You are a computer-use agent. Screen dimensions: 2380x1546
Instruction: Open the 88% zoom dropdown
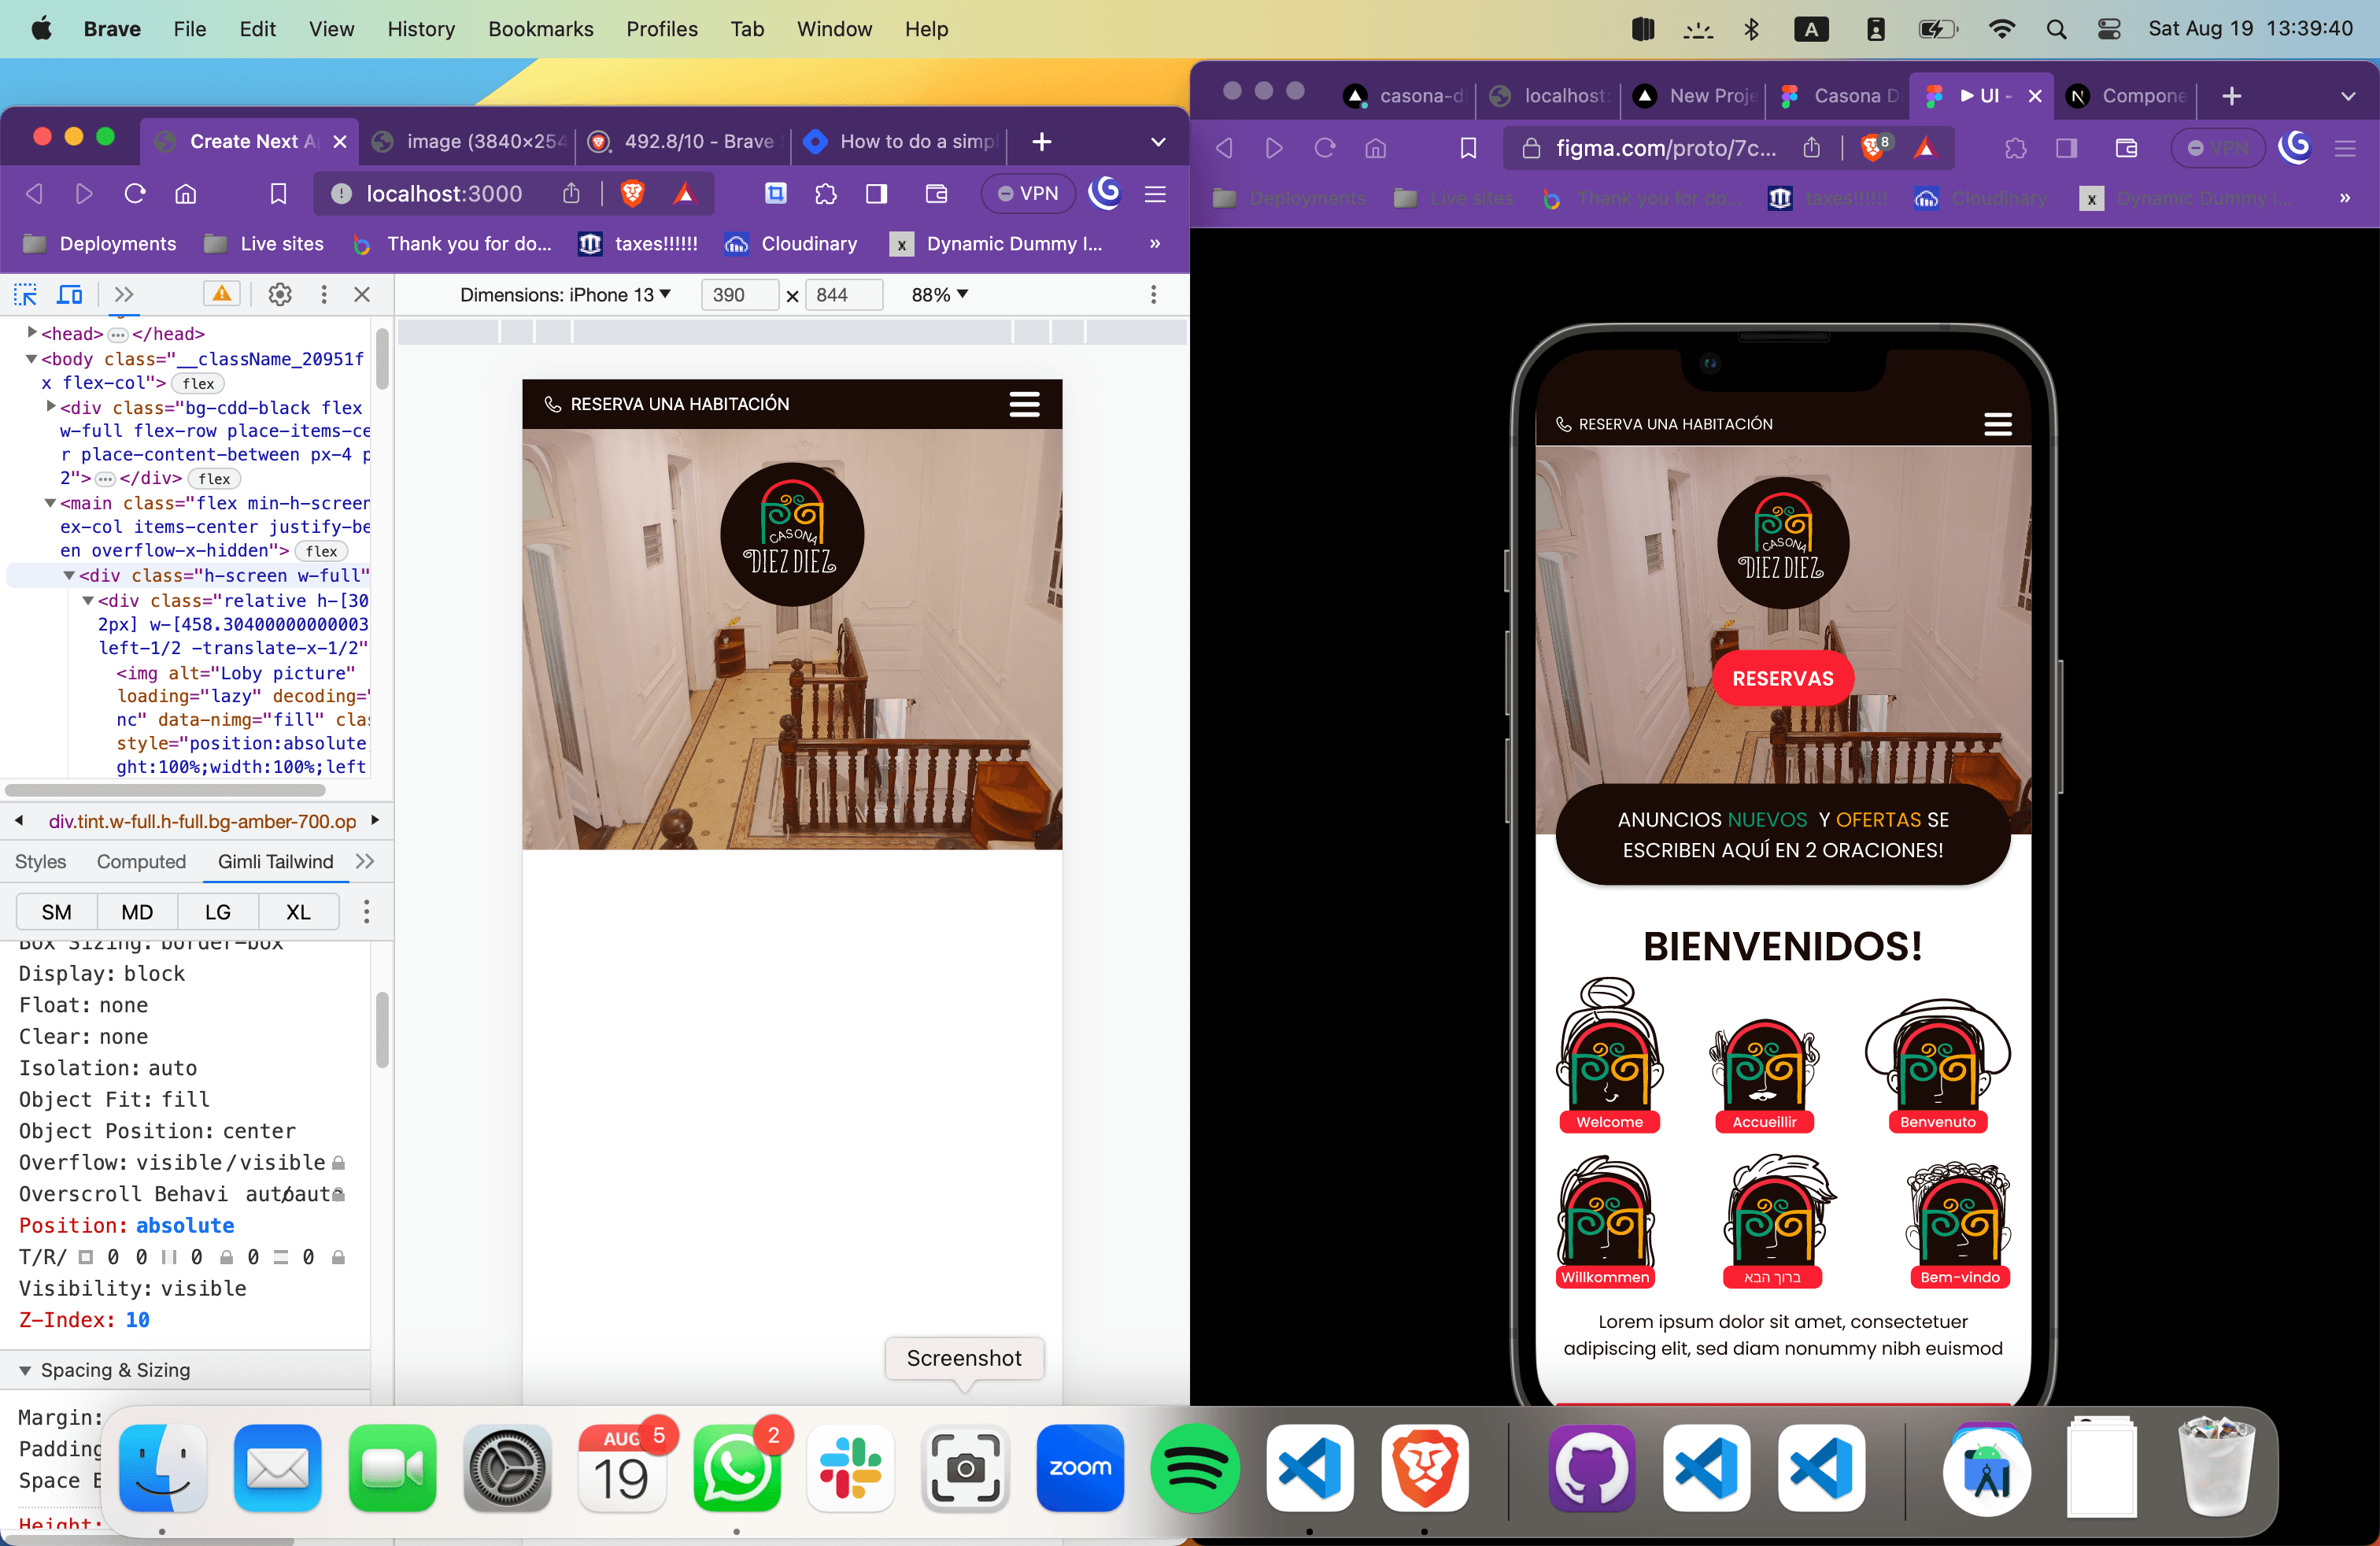point(938,294)
